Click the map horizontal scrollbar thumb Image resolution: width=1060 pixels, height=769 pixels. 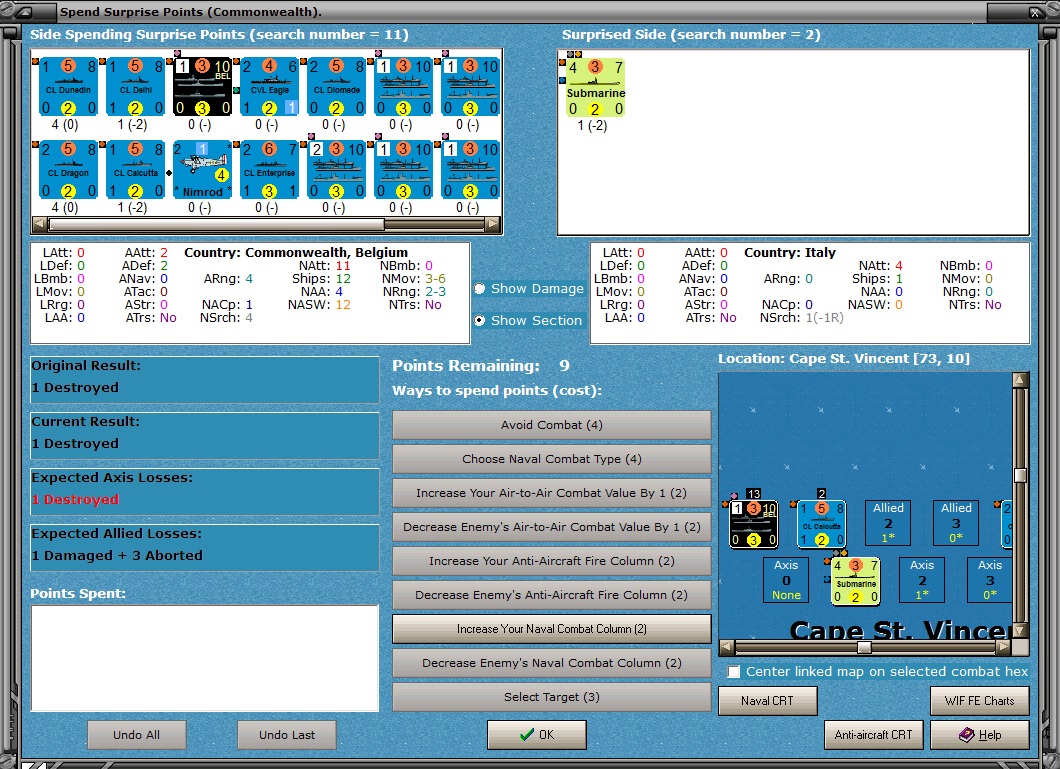click(x=864, y=647)
